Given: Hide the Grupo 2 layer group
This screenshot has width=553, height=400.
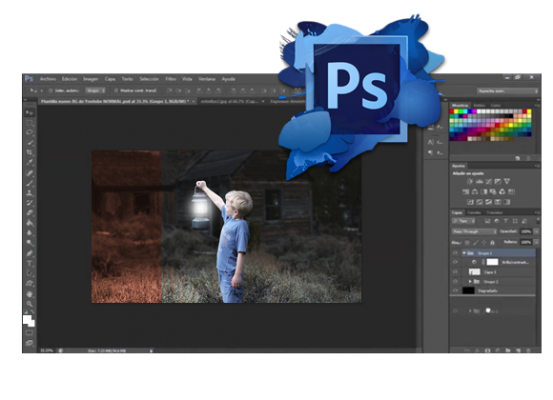Looking at the screenshot, I should (455, 281).
